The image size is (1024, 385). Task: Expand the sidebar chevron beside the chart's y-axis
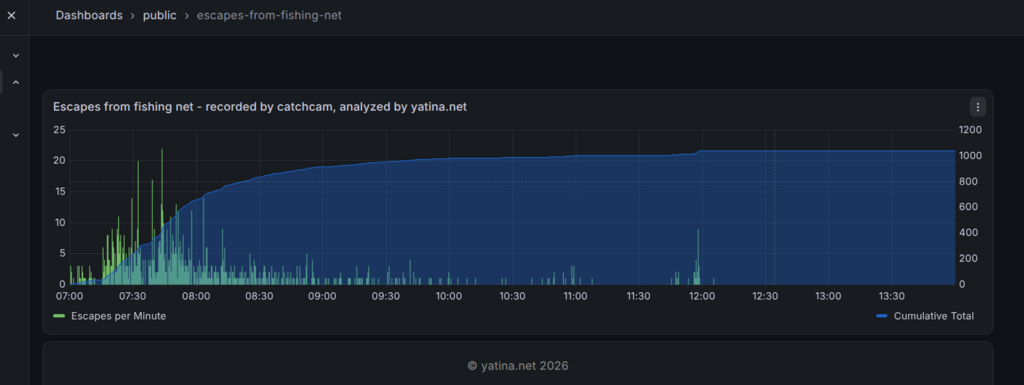pyautogui.click(x=16, y=135)
